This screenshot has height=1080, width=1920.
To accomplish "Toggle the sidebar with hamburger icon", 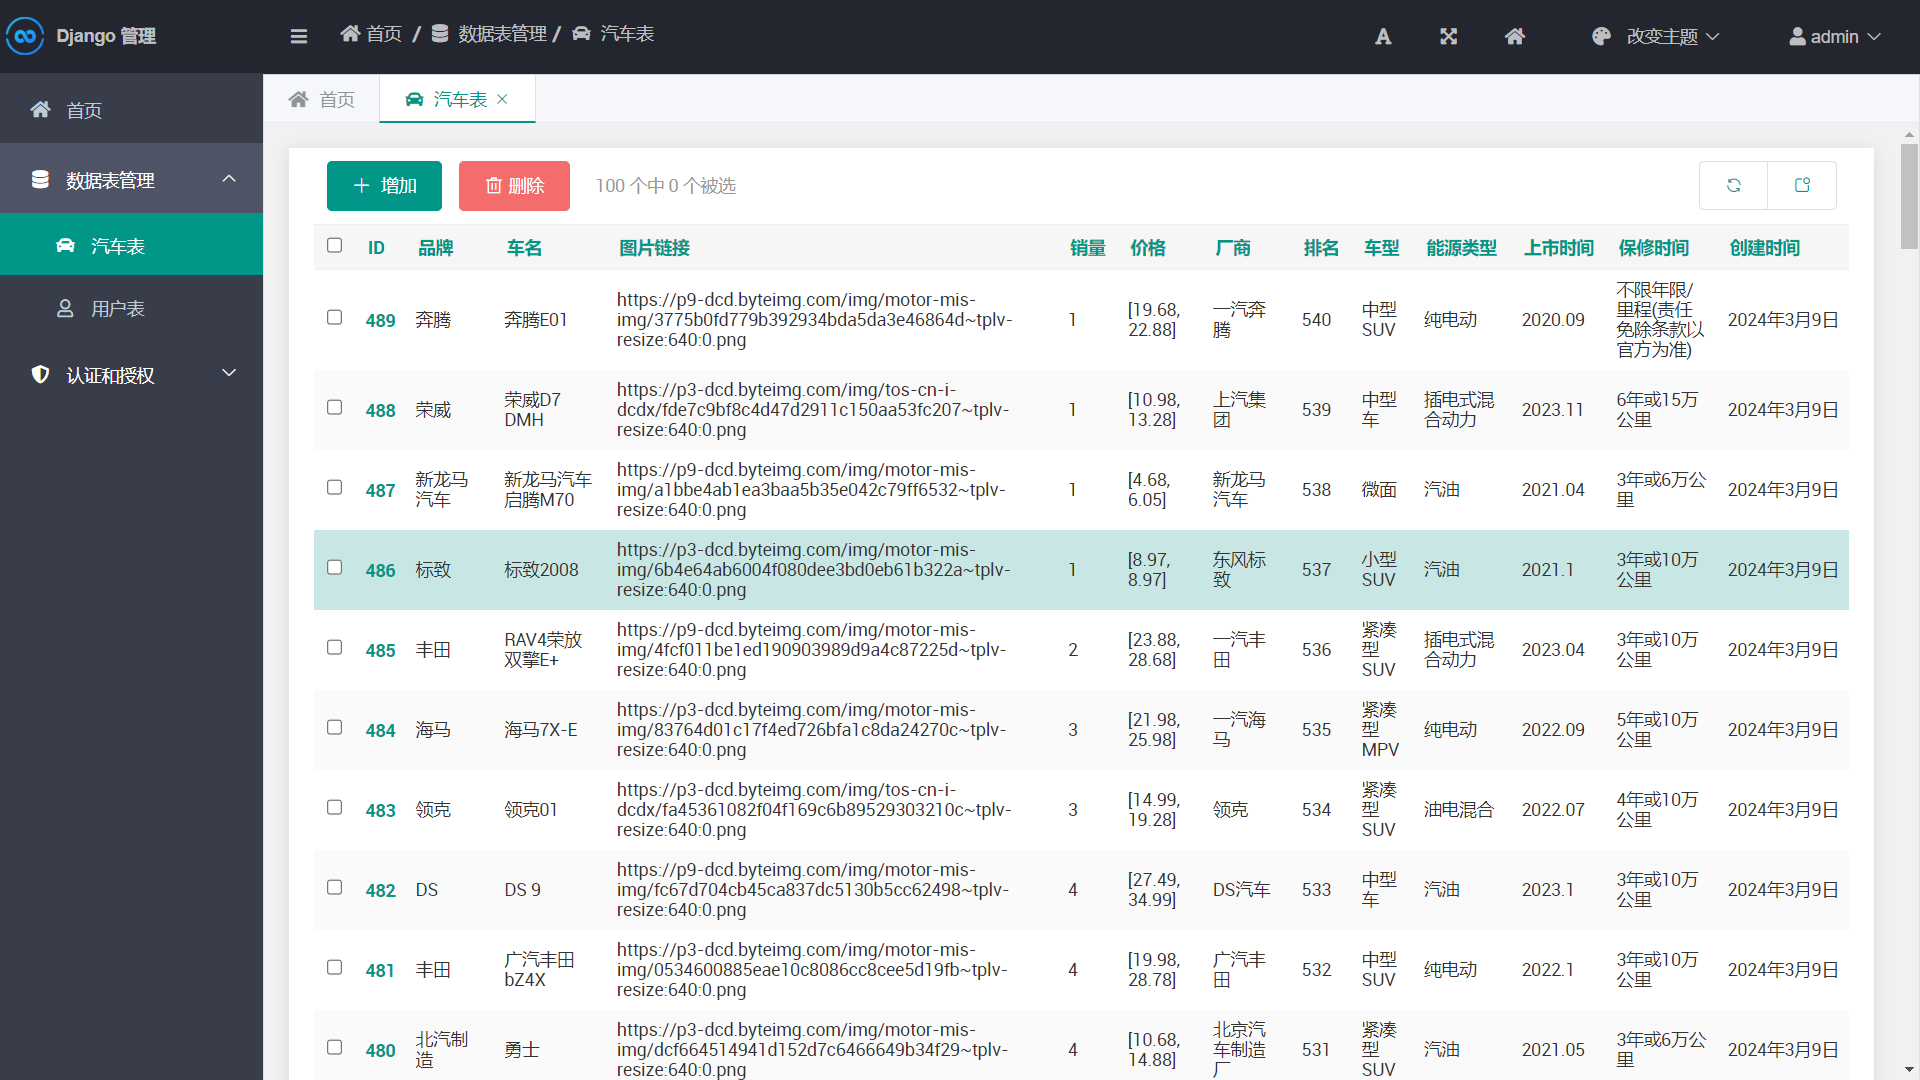I will [298, 36].
